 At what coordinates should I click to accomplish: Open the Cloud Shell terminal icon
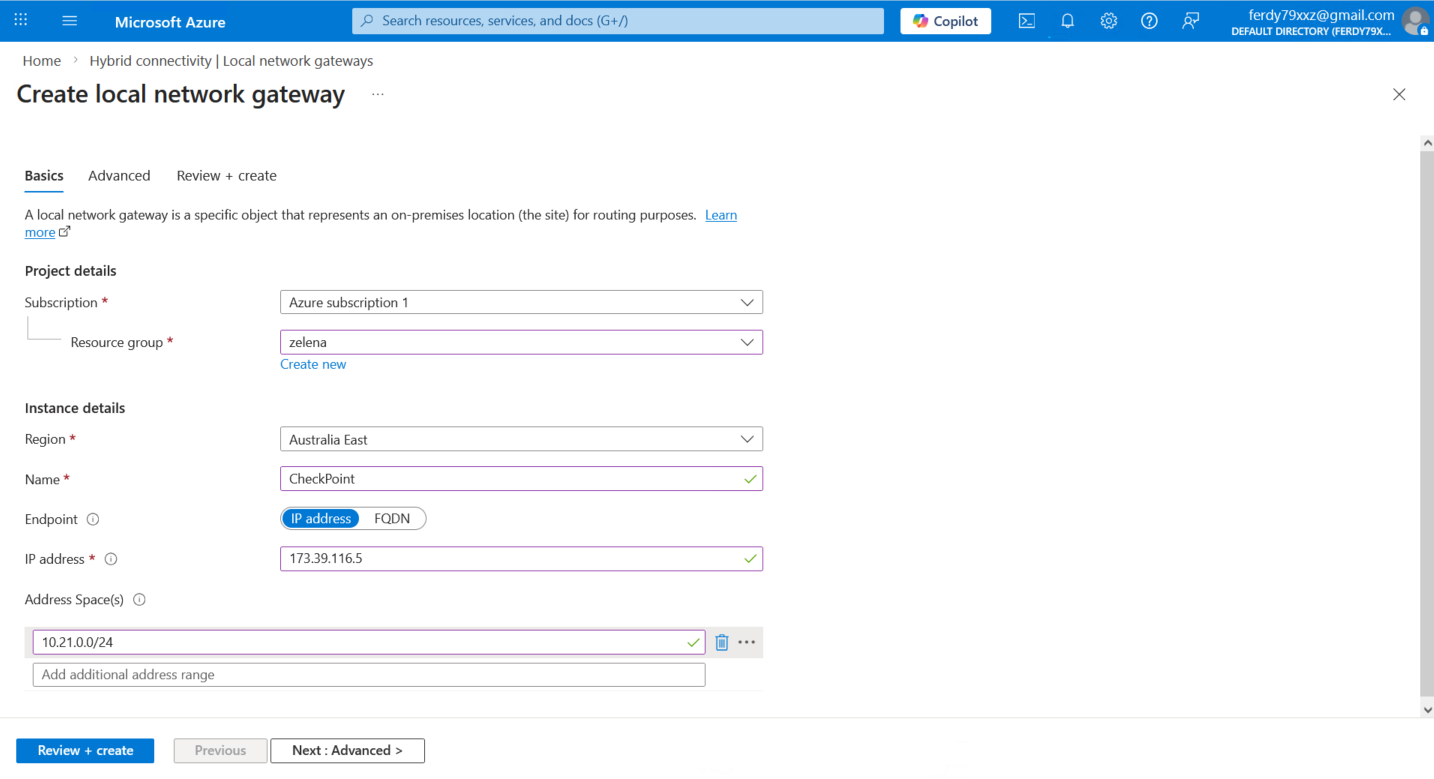click(1026, 21)
